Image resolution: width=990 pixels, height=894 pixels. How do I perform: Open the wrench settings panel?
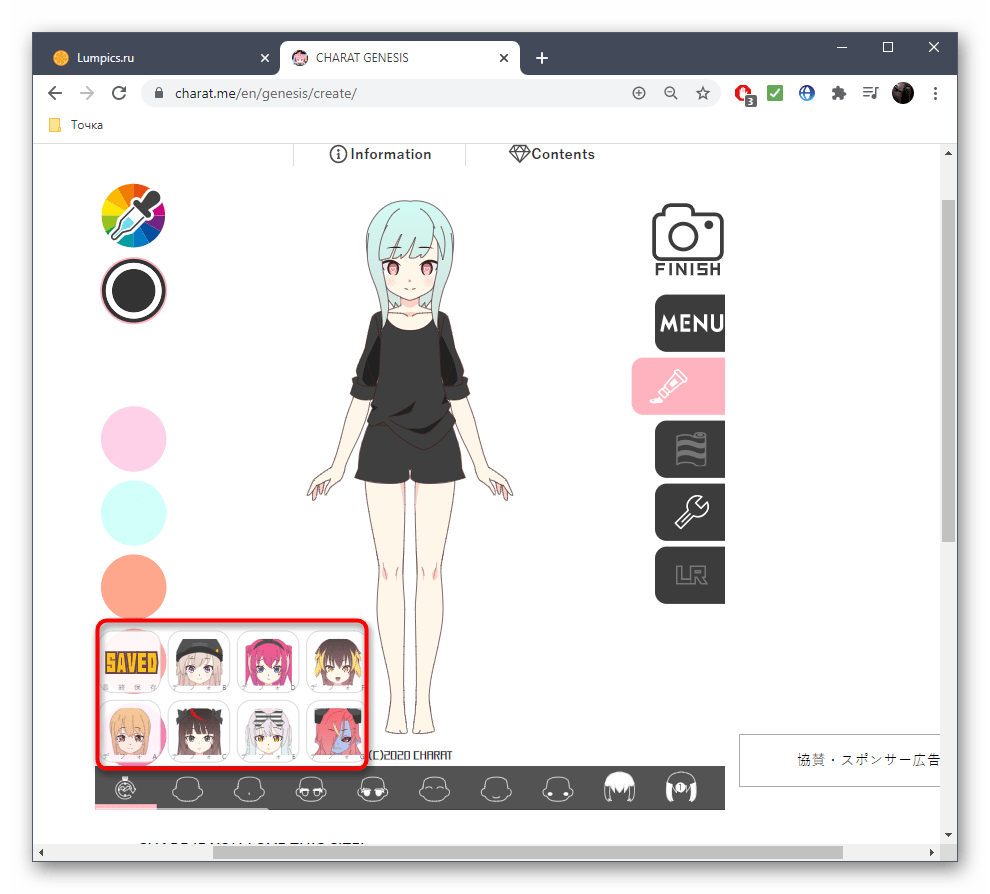coord(689,512)
